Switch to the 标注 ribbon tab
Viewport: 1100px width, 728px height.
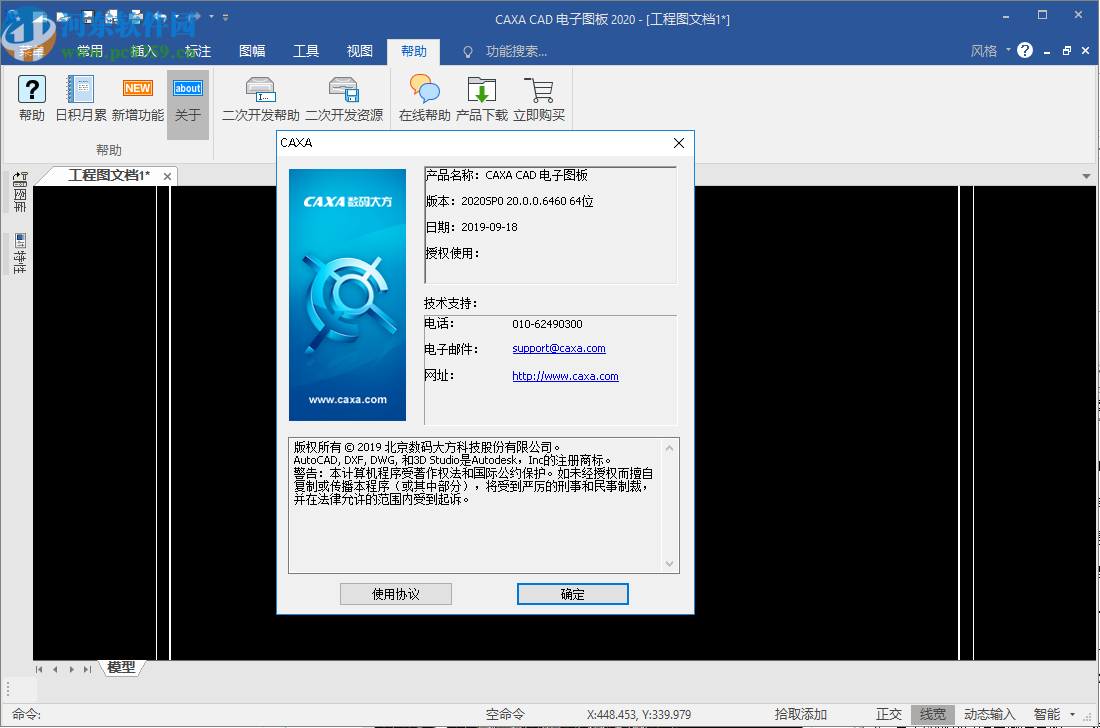click(x=198, y=50)
